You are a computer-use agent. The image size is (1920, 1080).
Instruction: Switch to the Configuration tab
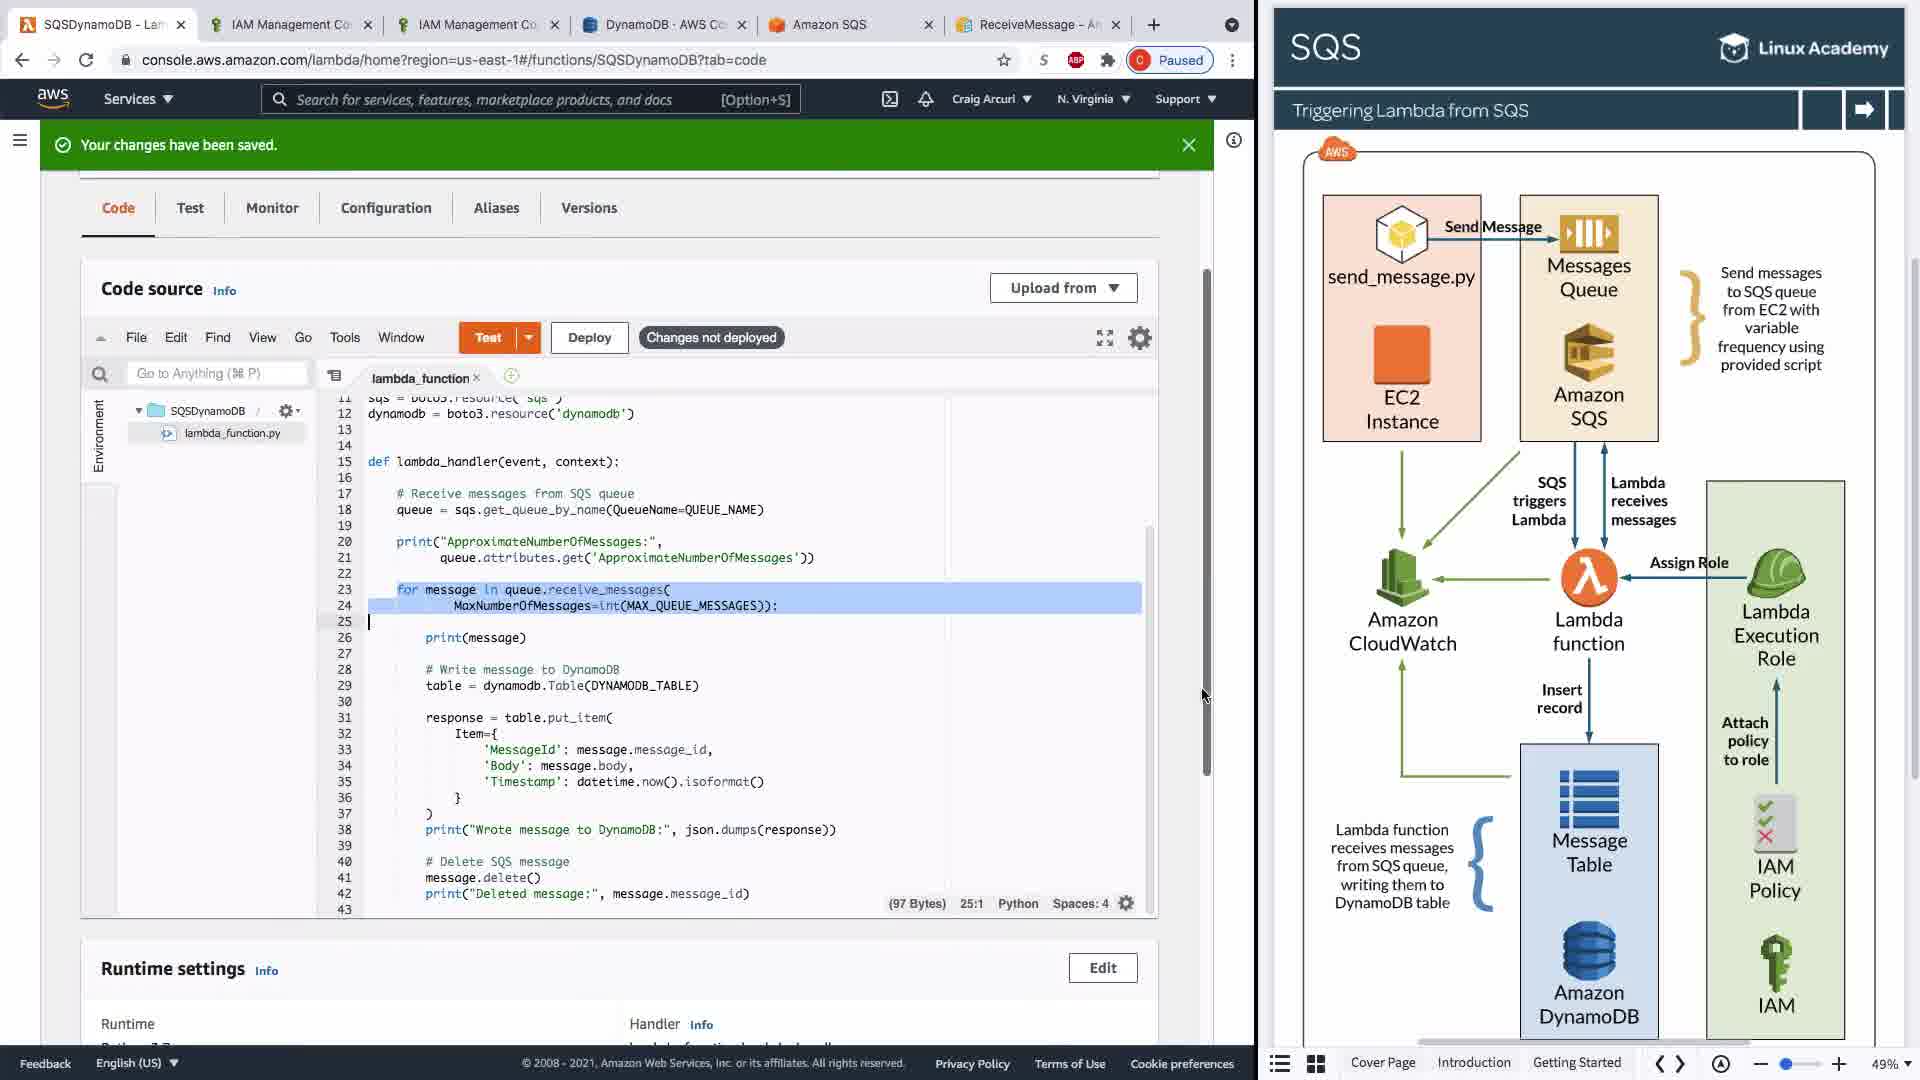click(x=386, y=208)
